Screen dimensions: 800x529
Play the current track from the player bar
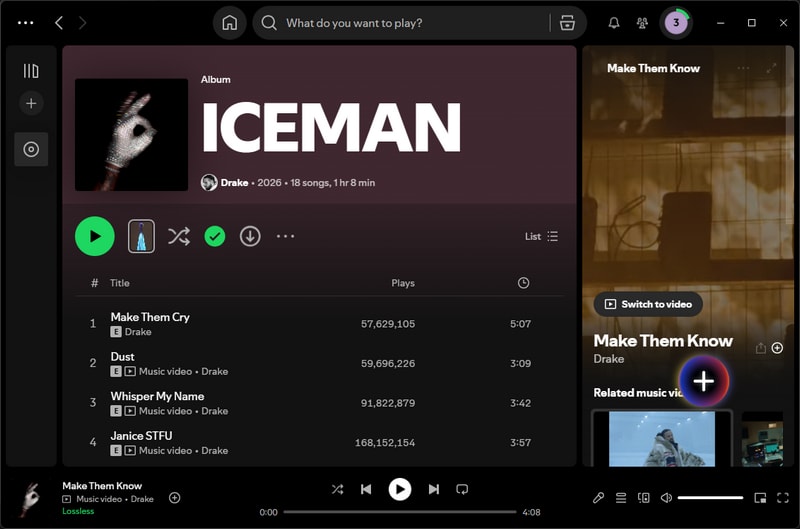[400, 489]
